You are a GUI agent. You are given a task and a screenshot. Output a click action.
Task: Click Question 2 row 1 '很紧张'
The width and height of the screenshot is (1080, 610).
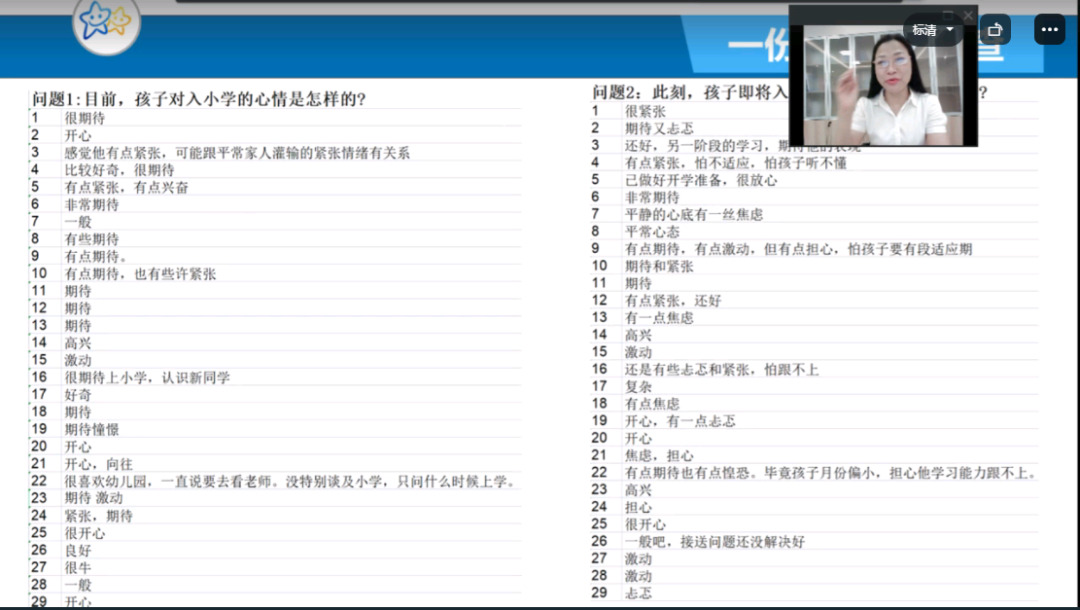click(x=645, y=112)
